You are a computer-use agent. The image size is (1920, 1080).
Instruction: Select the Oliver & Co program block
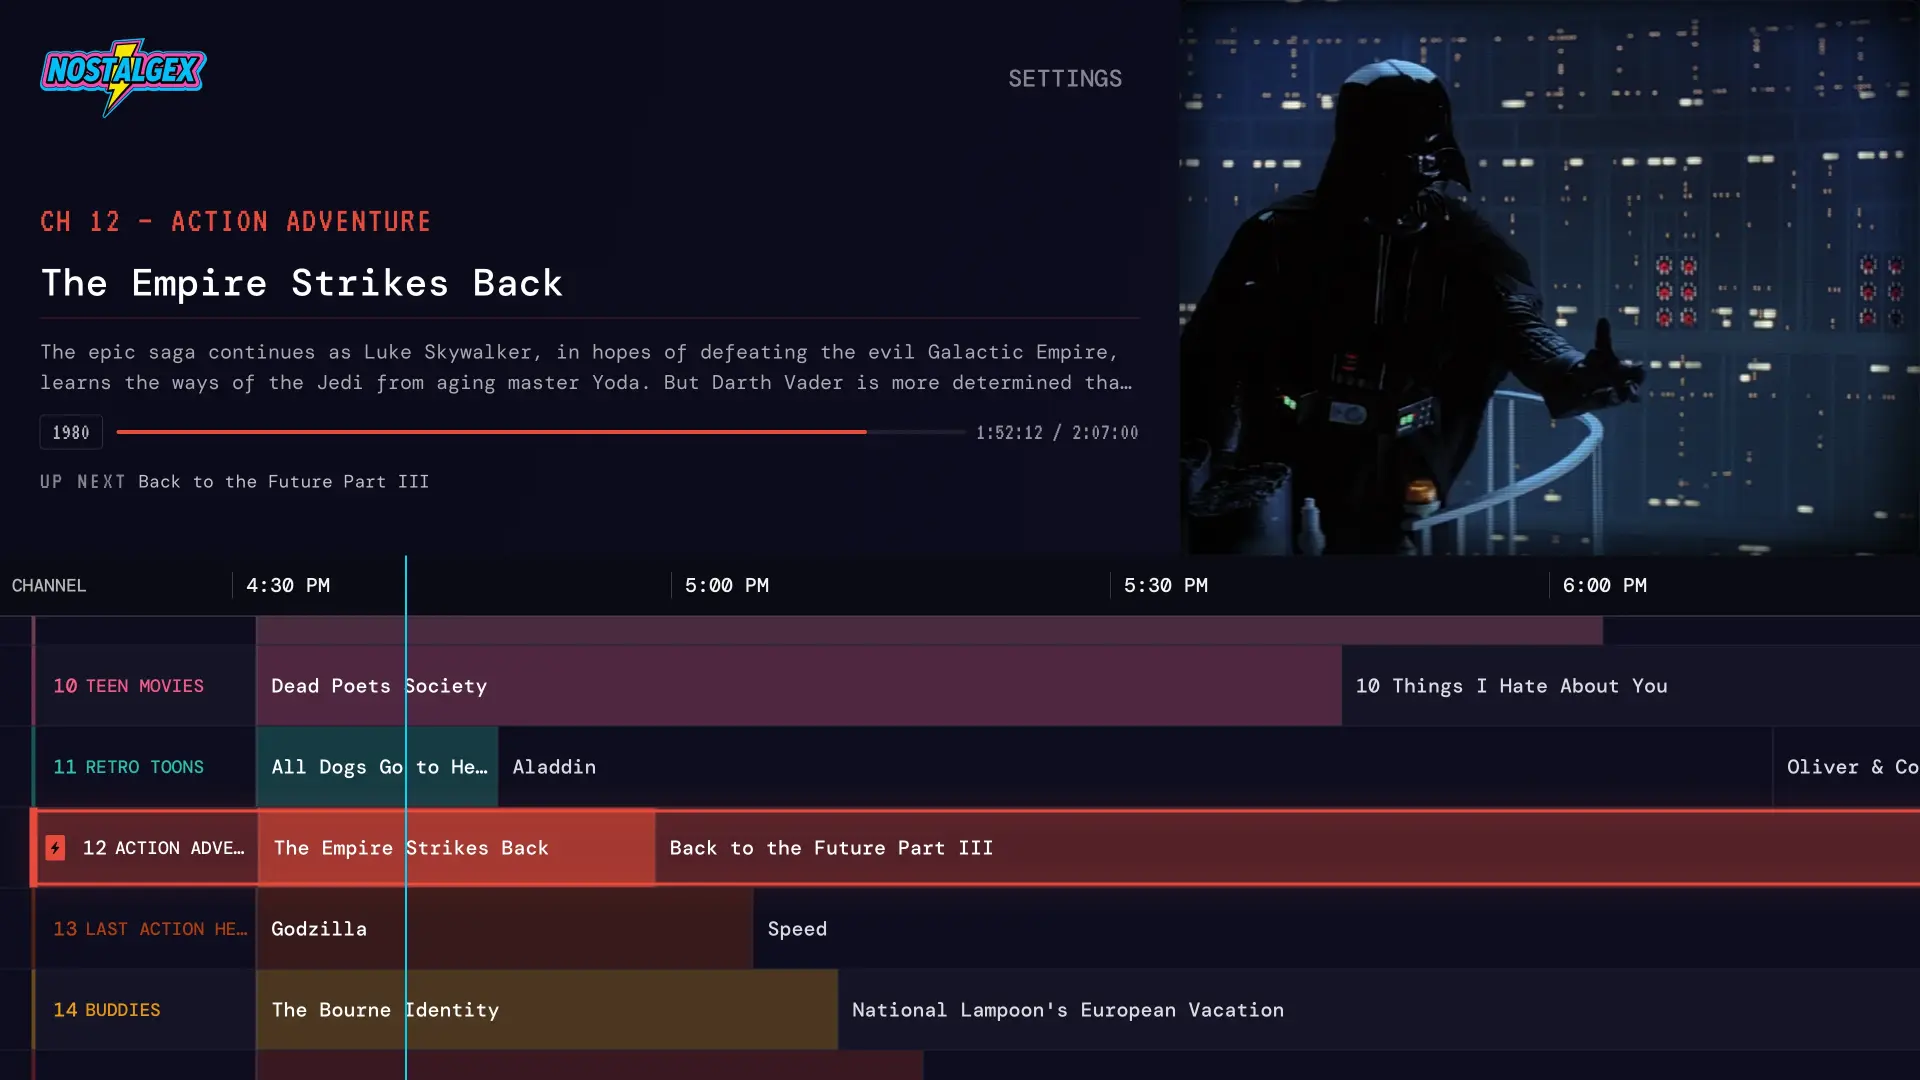click(1847, 767)
